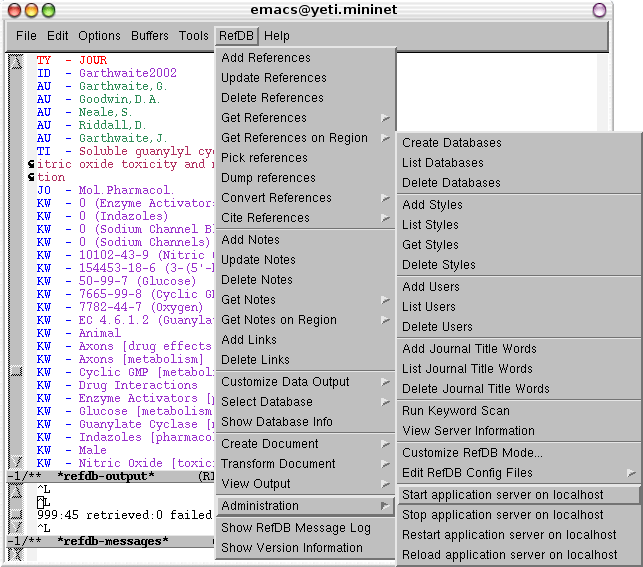Open the Buffers menu
This screenshot has width=643, height=567.
pos(150,36)
